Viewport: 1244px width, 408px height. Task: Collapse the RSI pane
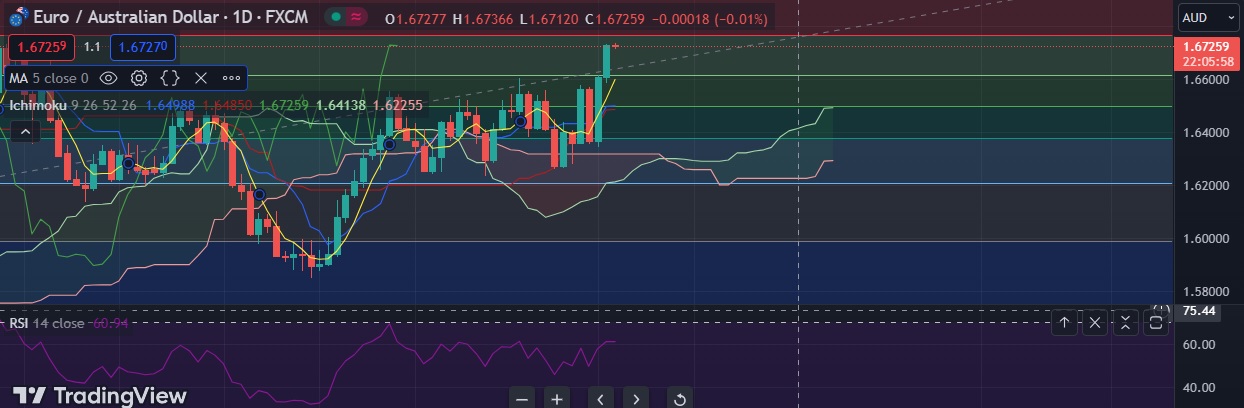pyautogui.click(x=1126, y=322)
